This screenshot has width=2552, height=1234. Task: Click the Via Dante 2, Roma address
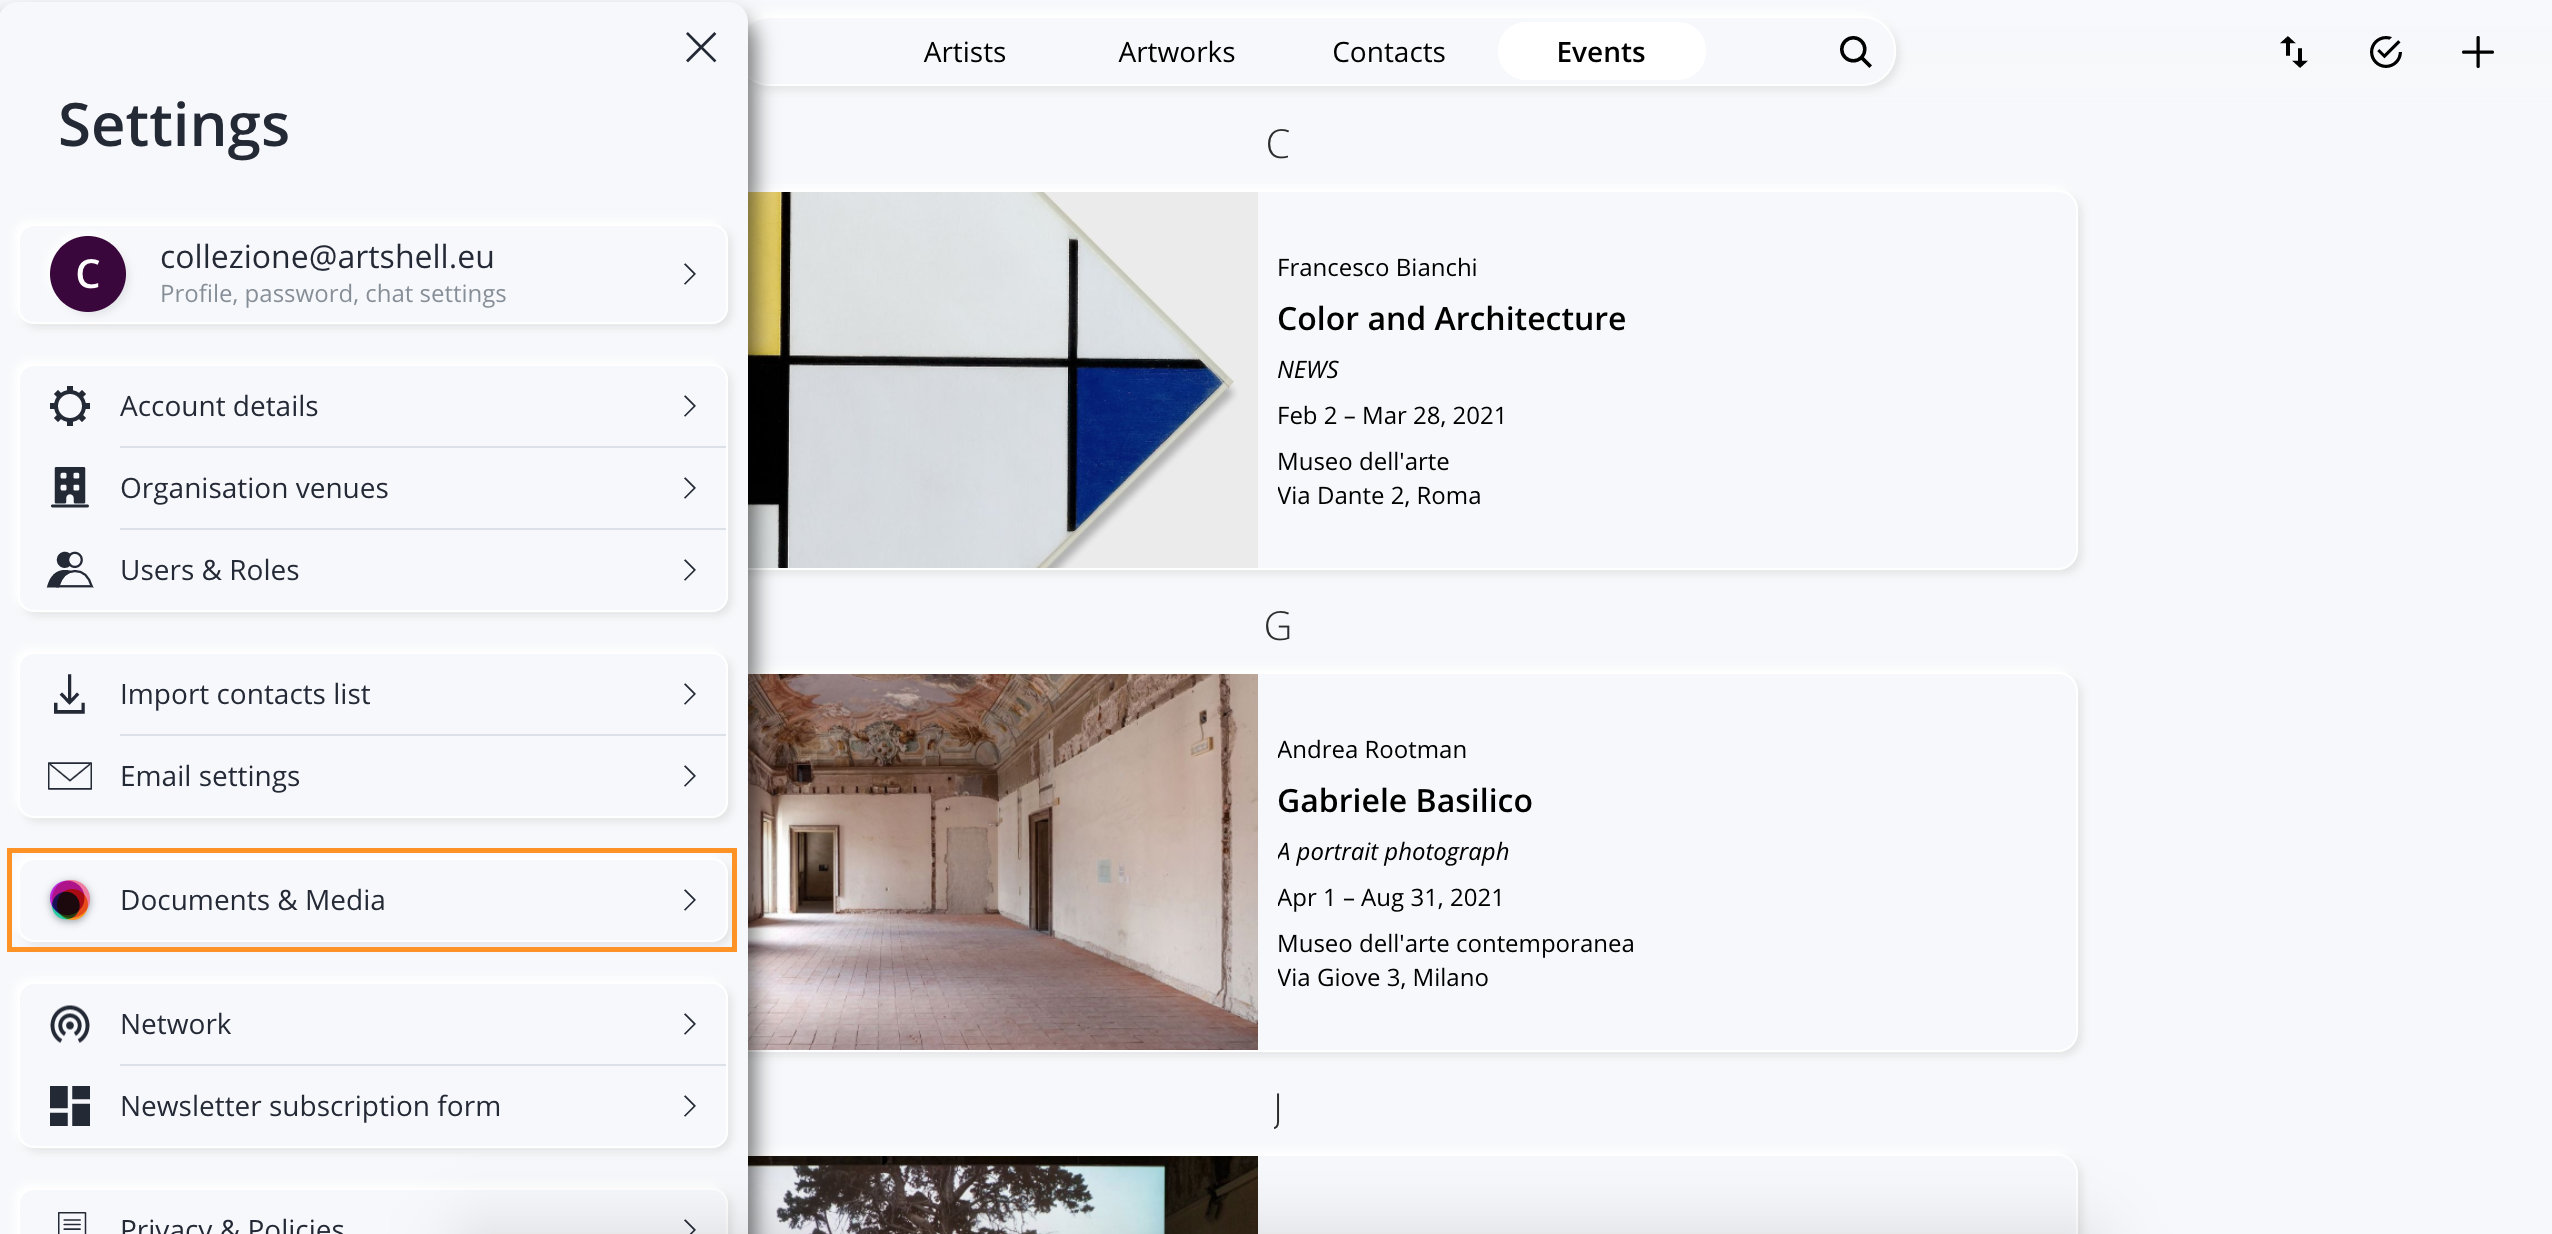(1378, 496)
